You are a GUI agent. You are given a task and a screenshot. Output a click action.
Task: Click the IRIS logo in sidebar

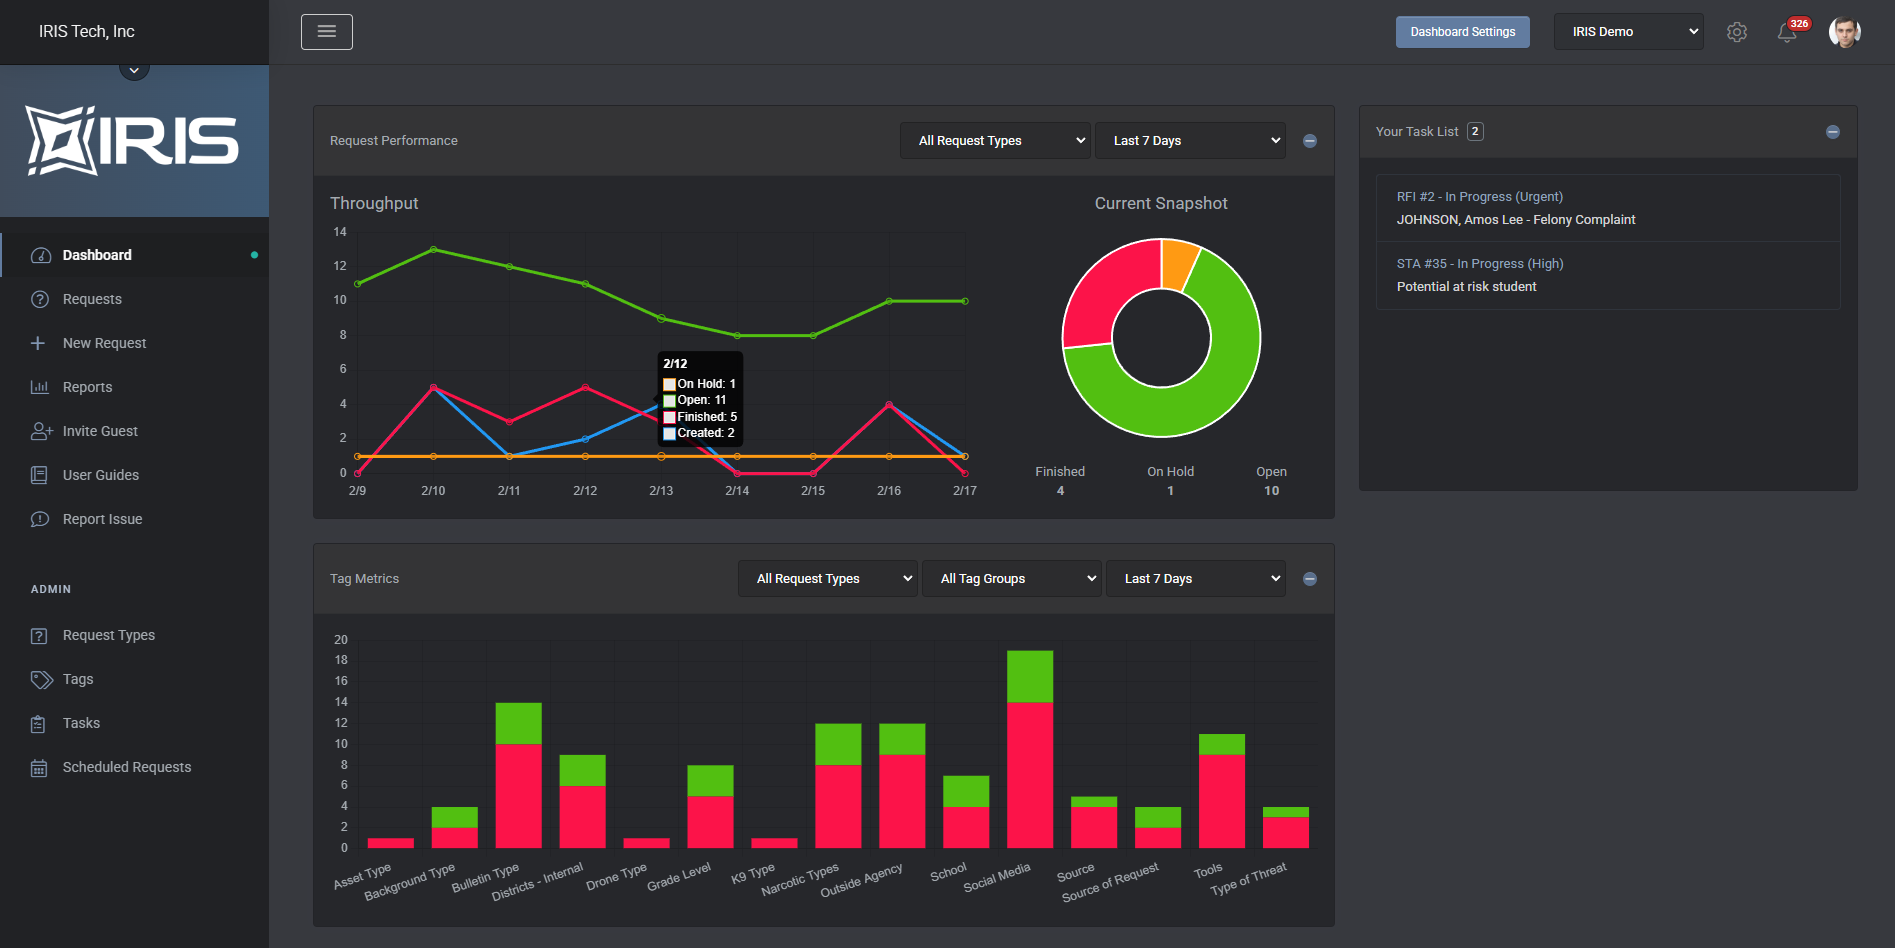(132, 141)
